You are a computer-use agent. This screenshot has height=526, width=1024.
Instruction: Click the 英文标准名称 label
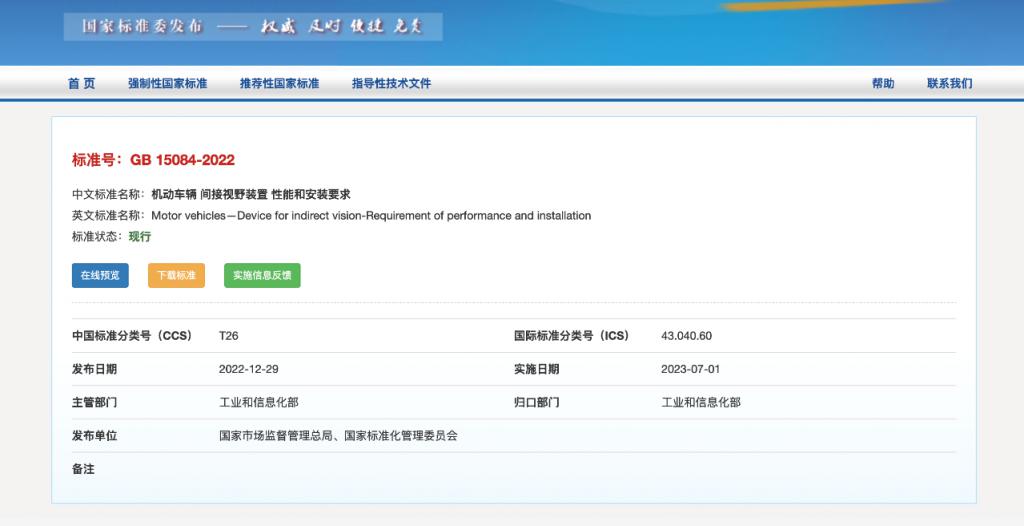click(106, 216)
